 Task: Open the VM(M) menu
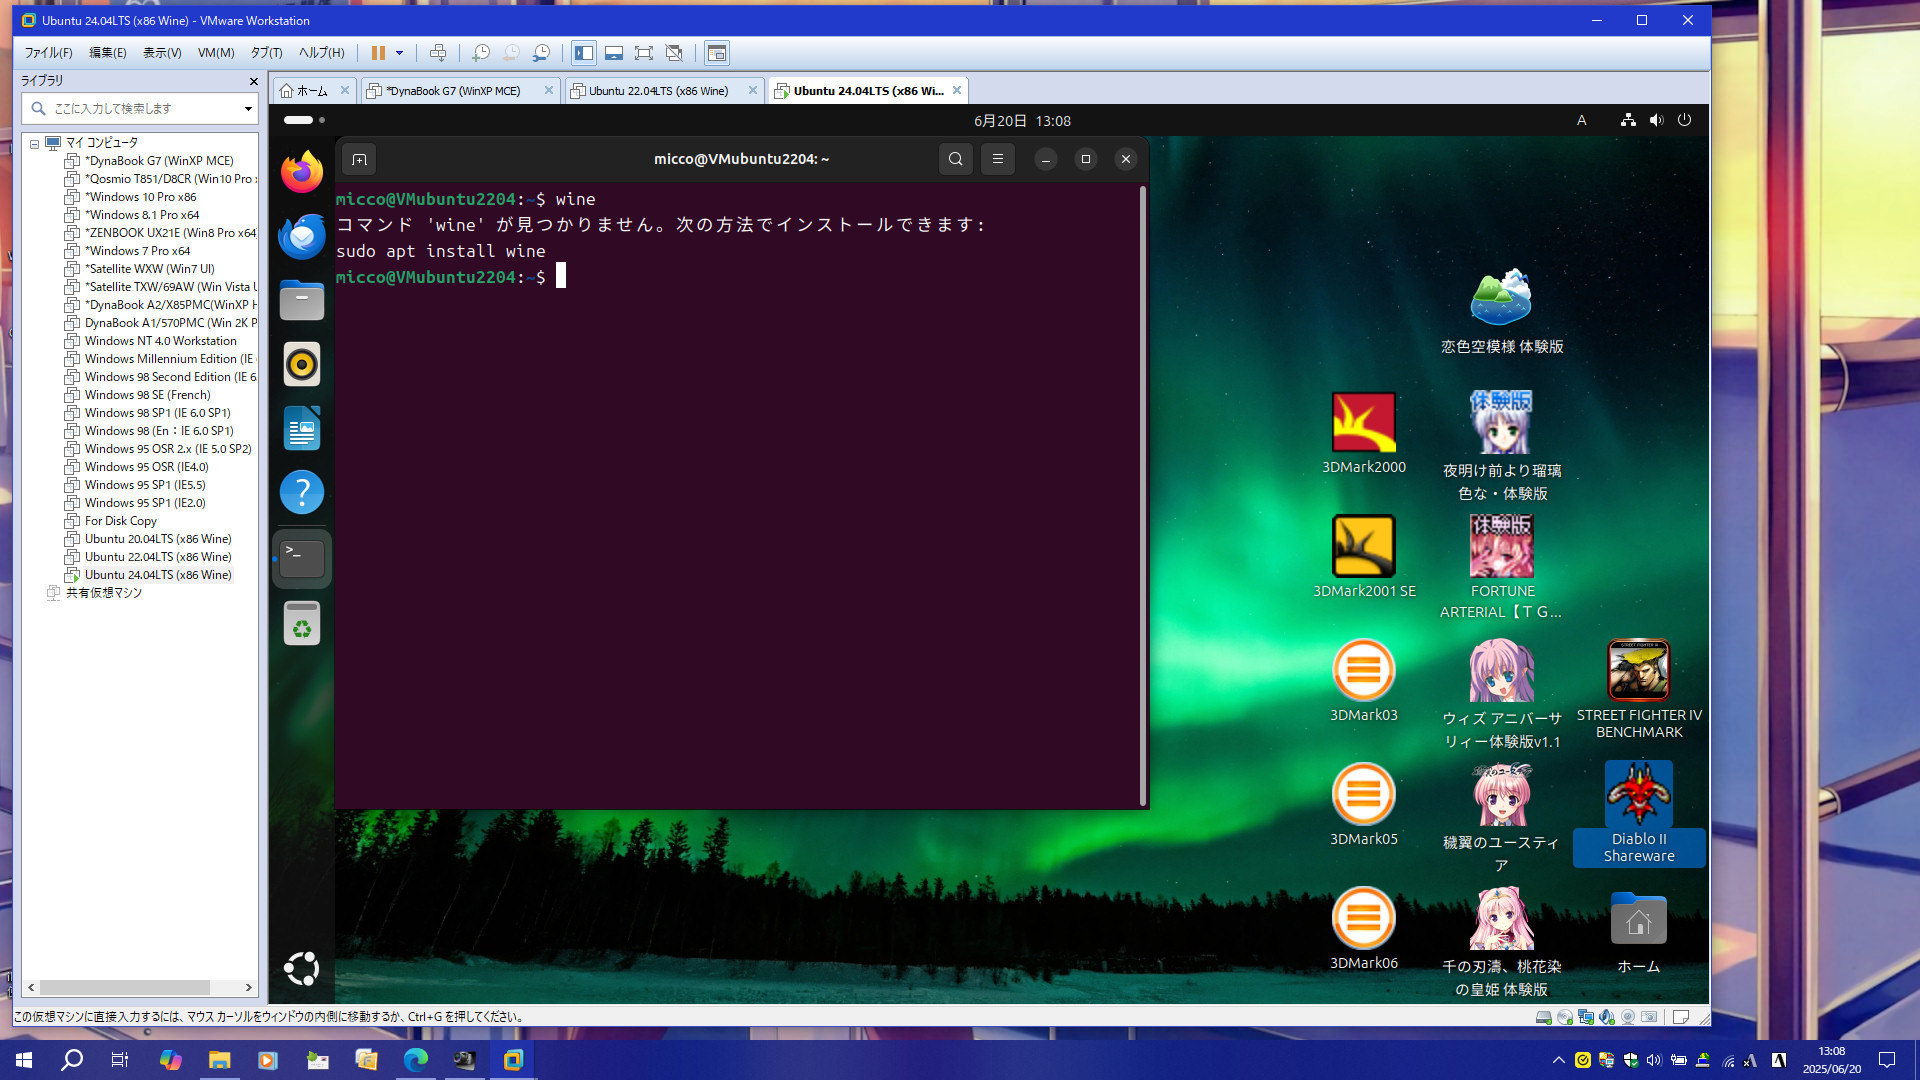pos(216,53)
